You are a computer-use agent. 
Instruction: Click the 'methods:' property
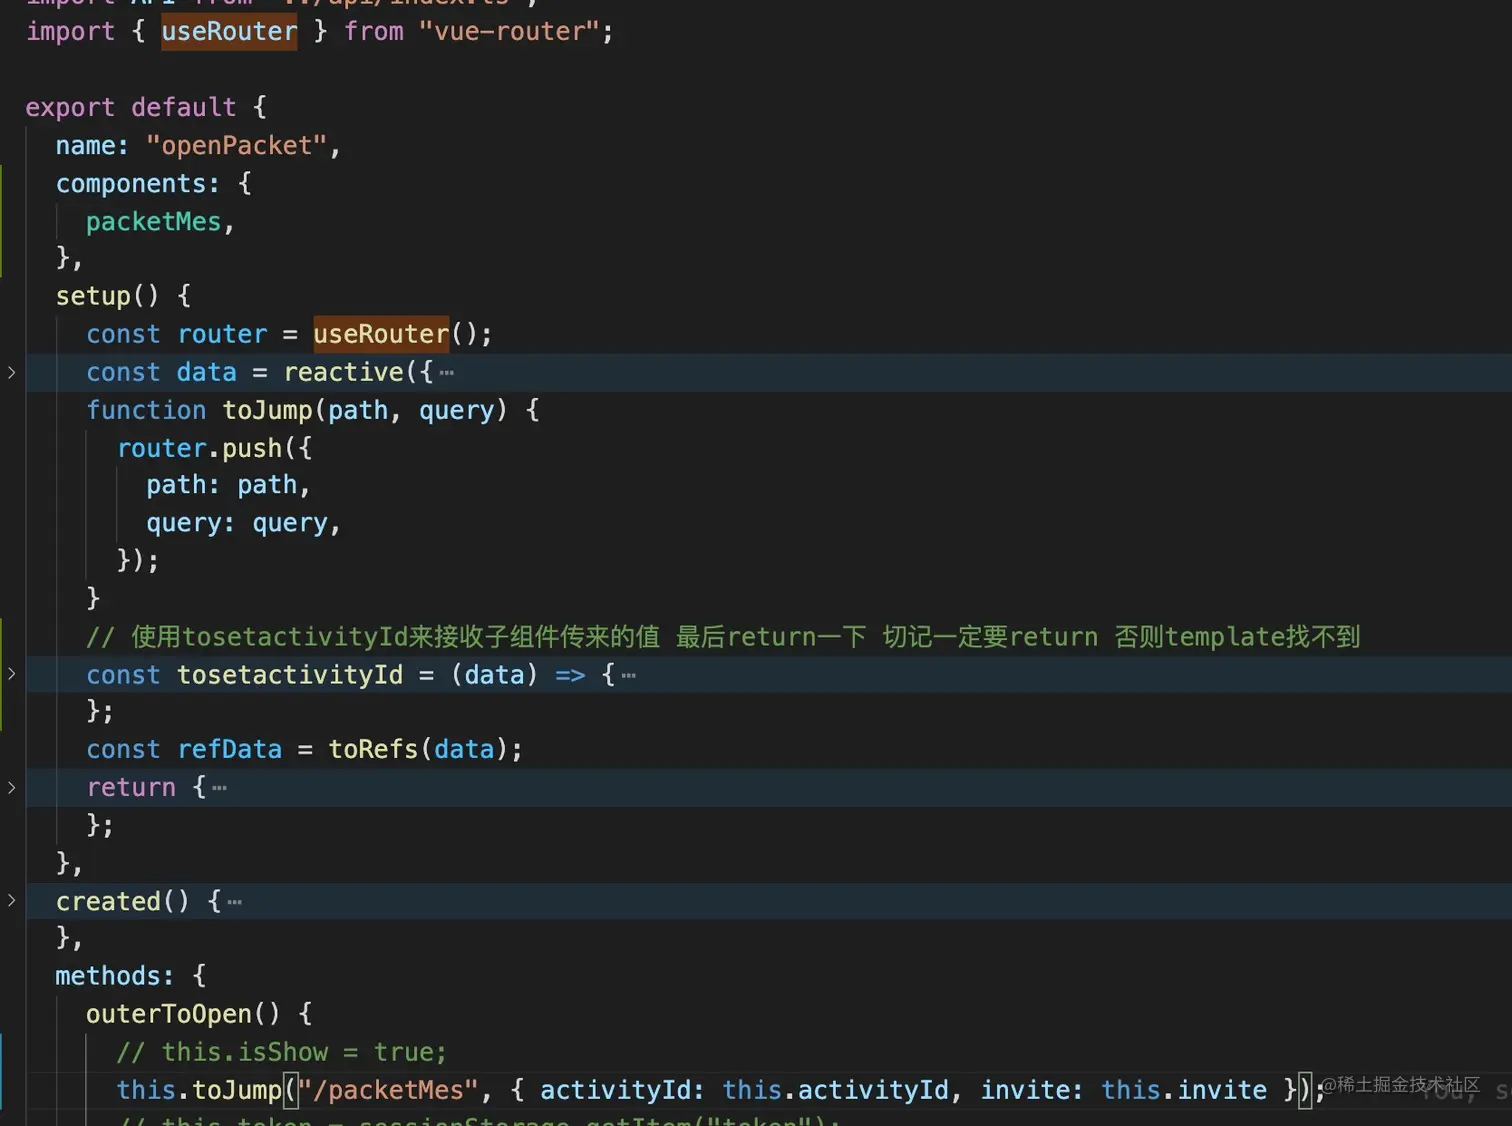tap(115, 976)
